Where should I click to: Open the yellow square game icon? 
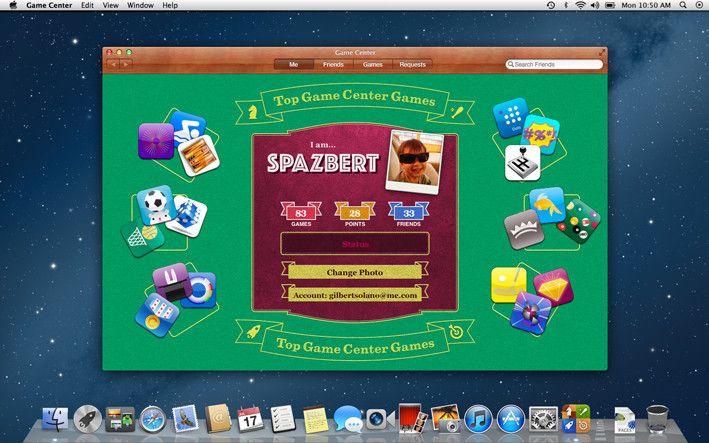point(509,285)
